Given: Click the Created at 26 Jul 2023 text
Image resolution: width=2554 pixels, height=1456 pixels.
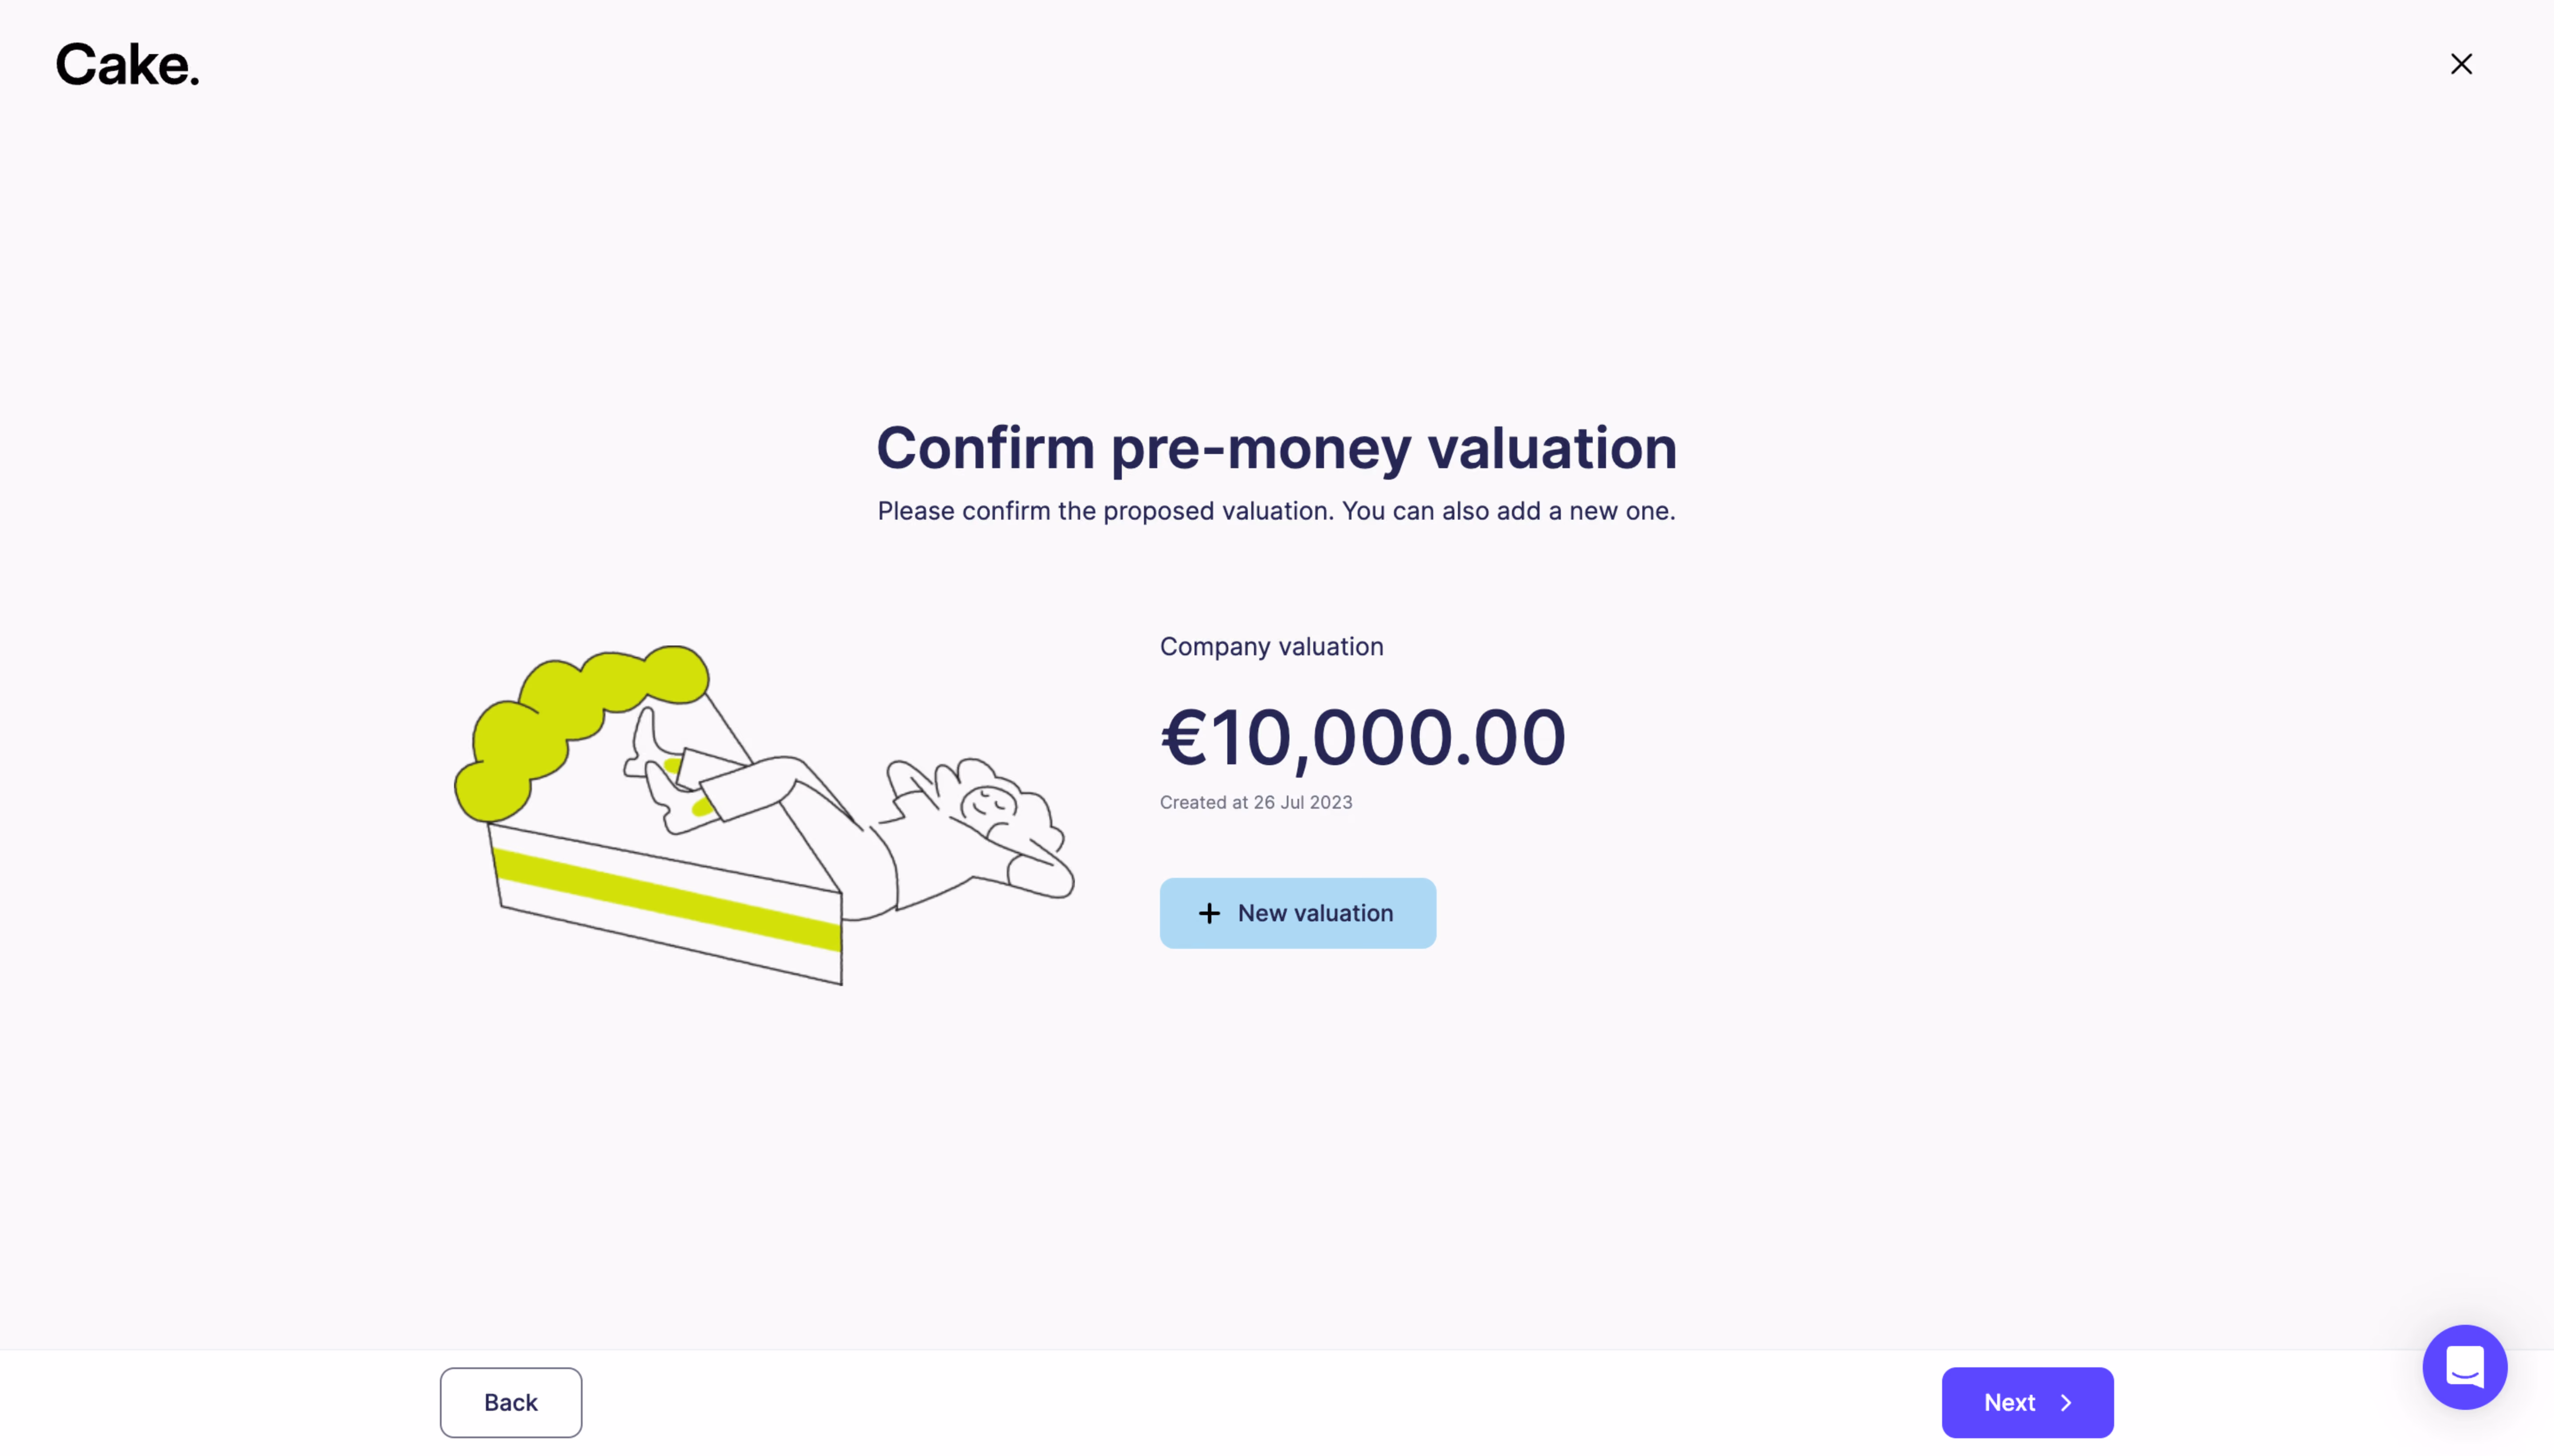Looking at the screenshot, I should [x=1256, y=802].
